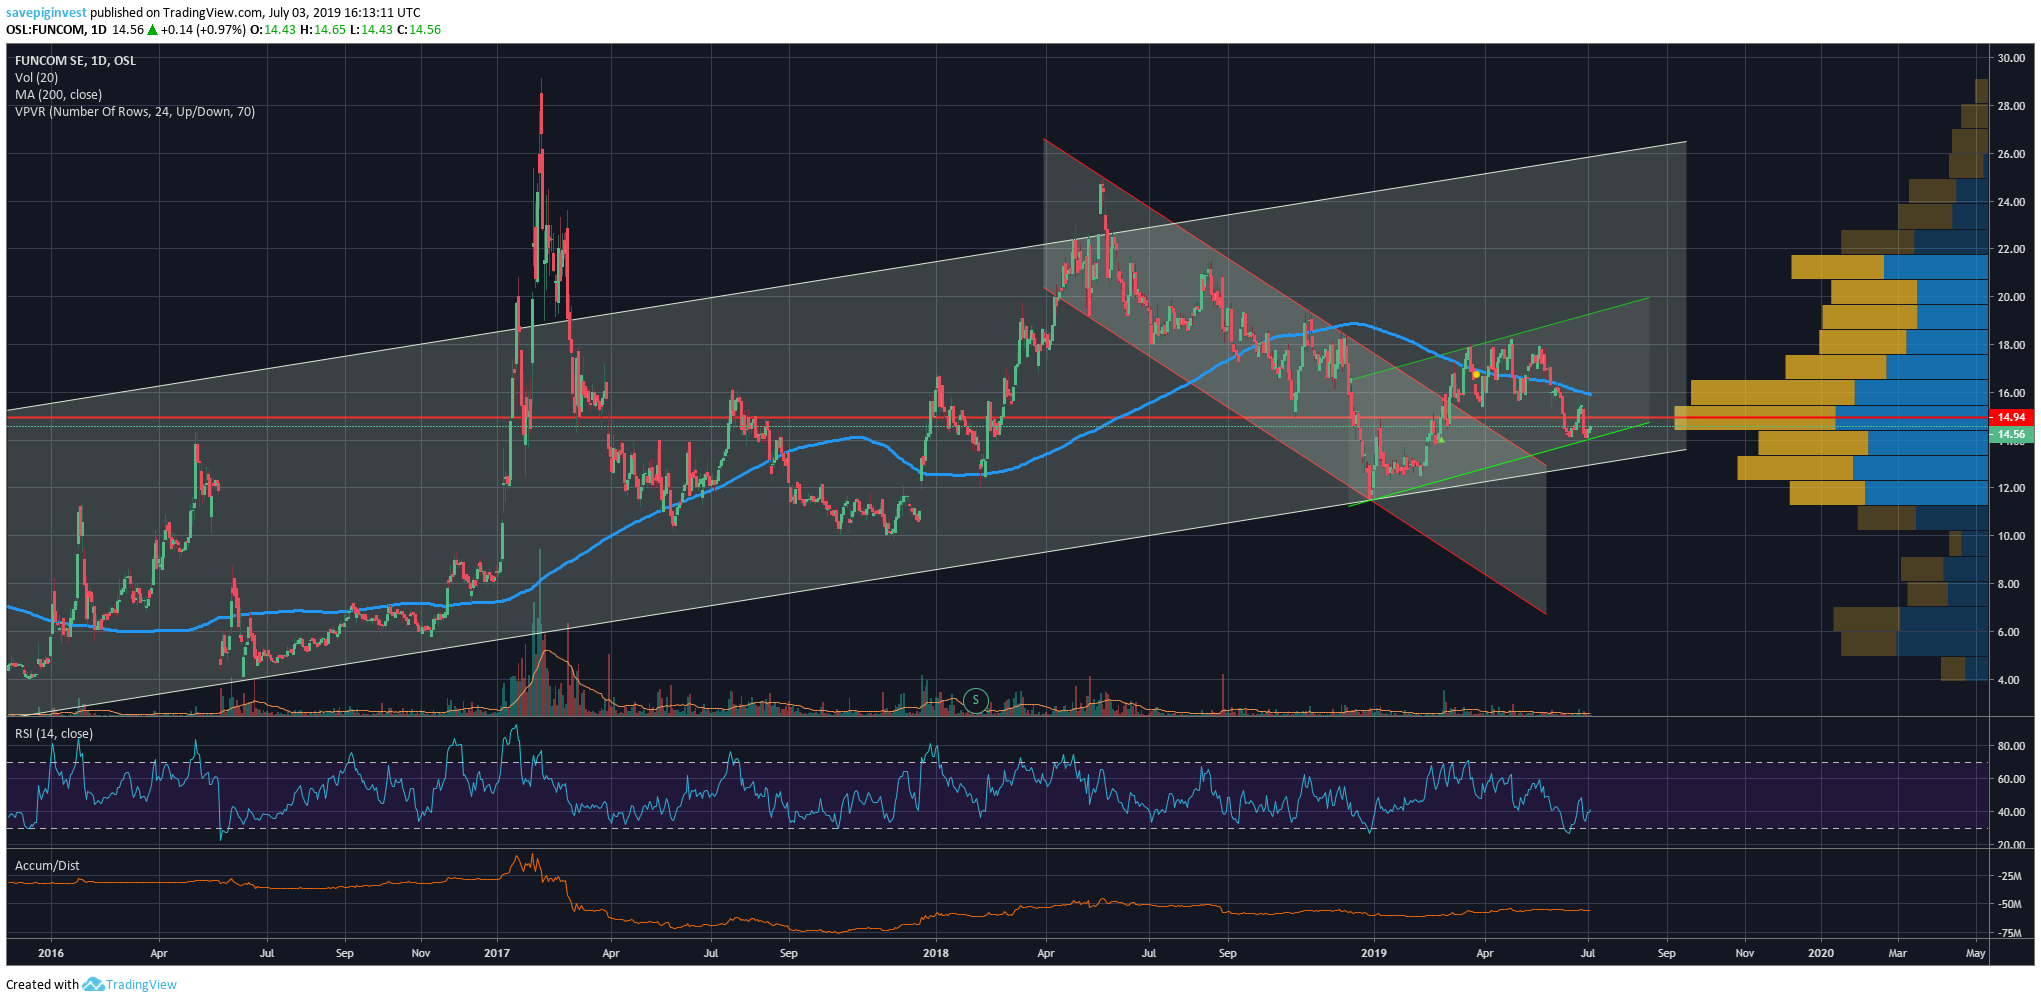The image size is (2041, 1002).
Task: Click the 20.00 price axis label
Action: pos(2011,297)
